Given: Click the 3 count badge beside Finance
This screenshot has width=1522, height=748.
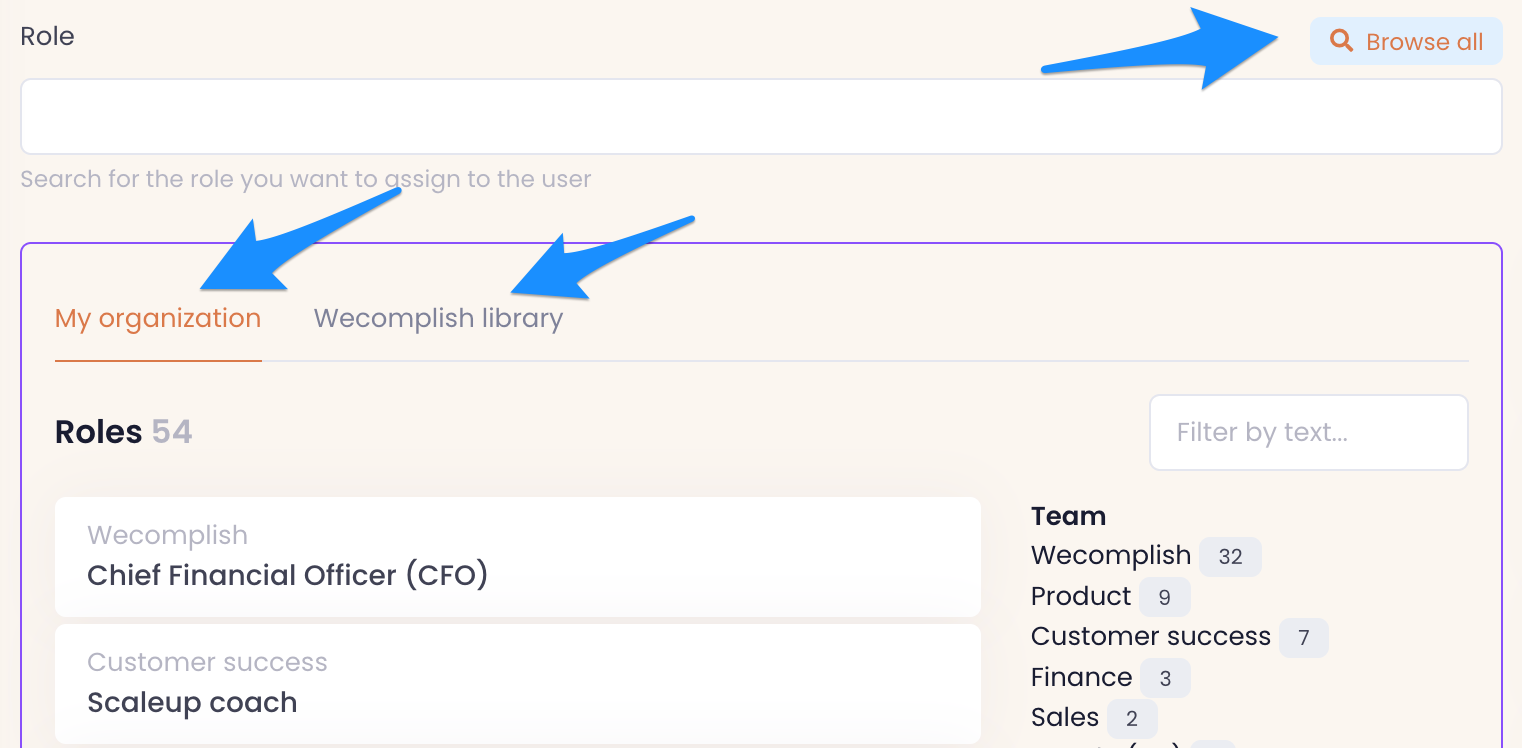Looking at the screenshot, I should tap(1165, 679).
